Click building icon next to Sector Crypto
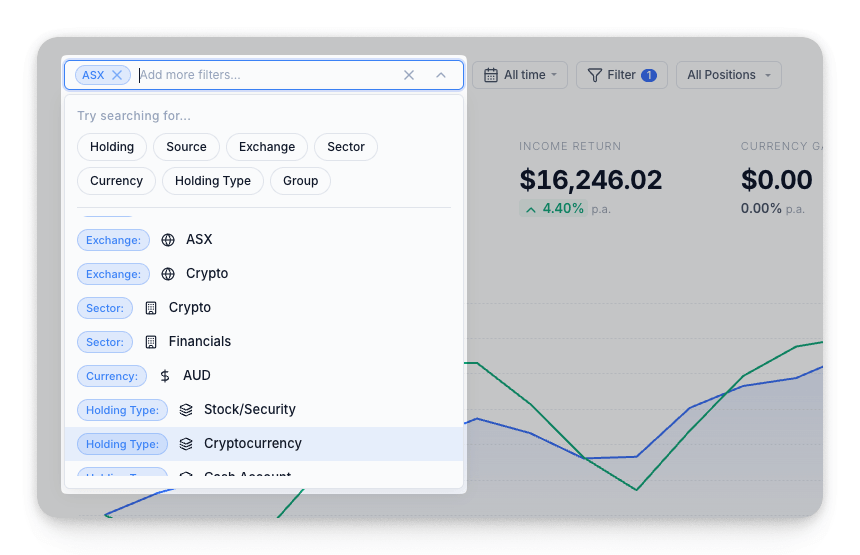 151,308
